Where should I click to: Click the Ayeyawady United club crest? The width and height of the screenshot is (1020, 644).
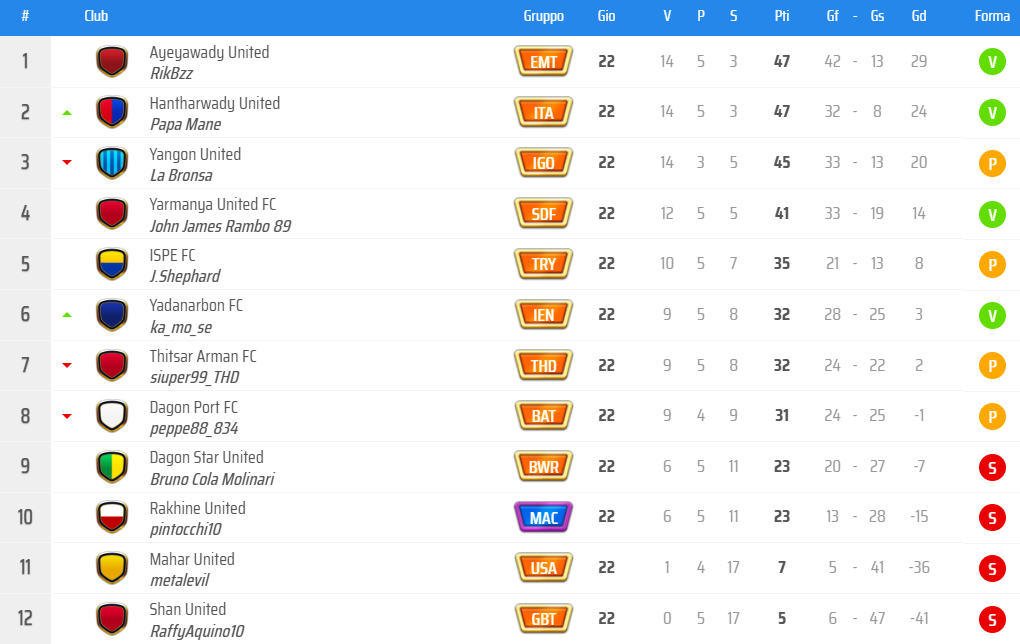tap(112, 62)
